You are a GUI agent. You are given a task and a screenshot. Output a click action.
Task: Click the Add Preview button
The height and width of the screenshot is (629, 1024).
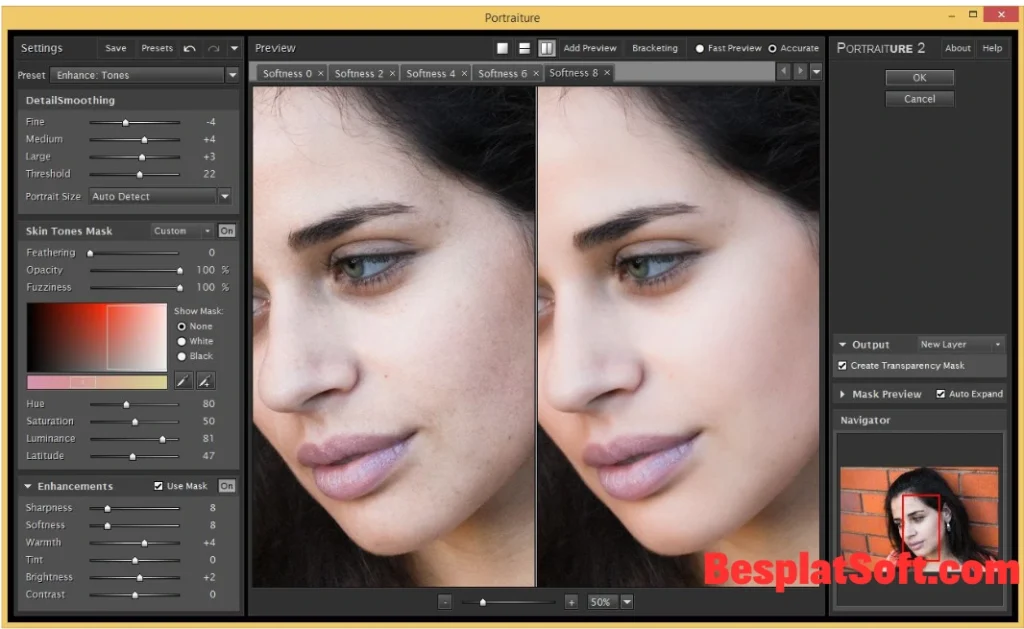click(x=589, y=47)
